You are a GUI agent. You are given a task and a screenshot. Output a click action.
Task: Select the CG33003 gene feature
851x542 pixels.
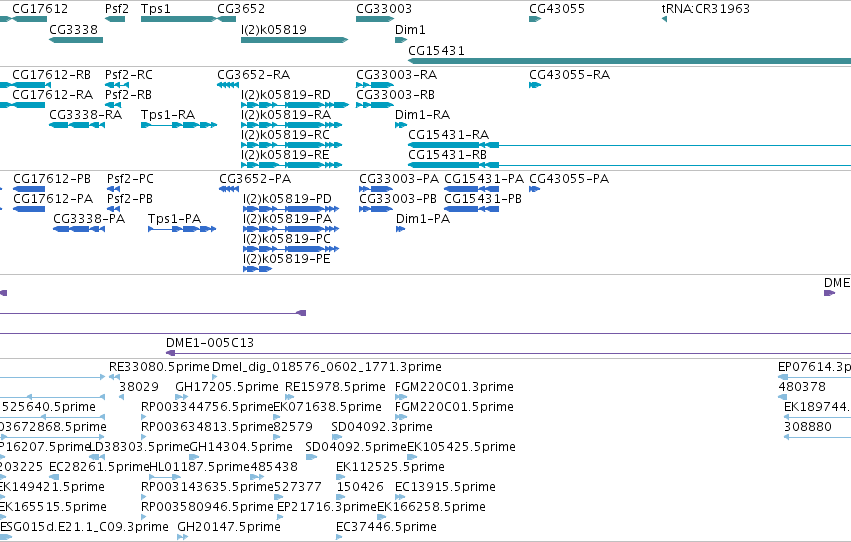pyautogui.click(x=375, y=19)
